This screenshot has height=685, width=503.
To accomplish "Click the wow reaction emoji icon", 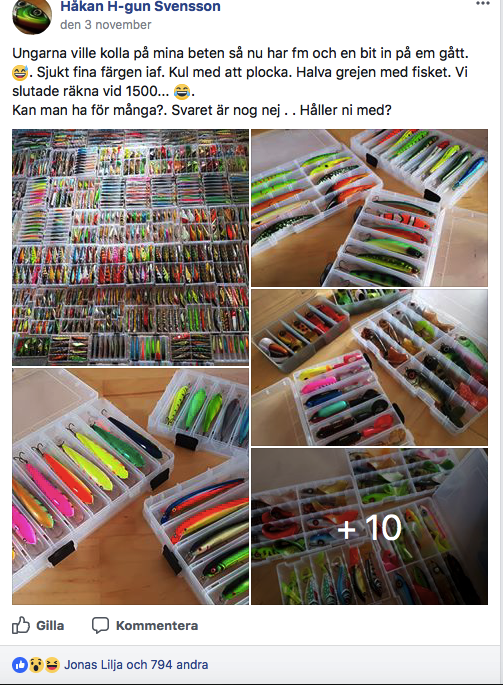I will click(x=36, y=665).
